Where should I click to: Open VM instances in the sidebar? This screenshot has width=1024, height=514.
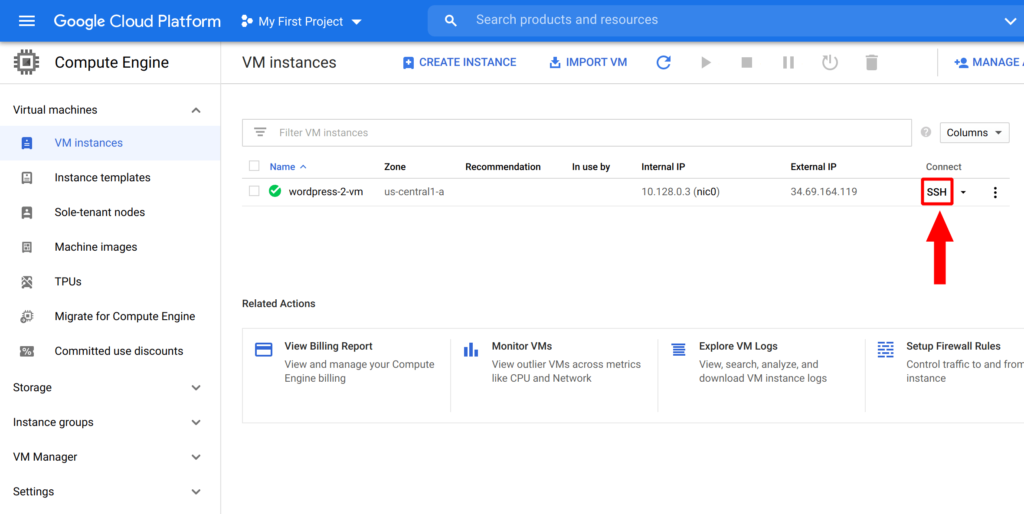(x=110, y=143)
